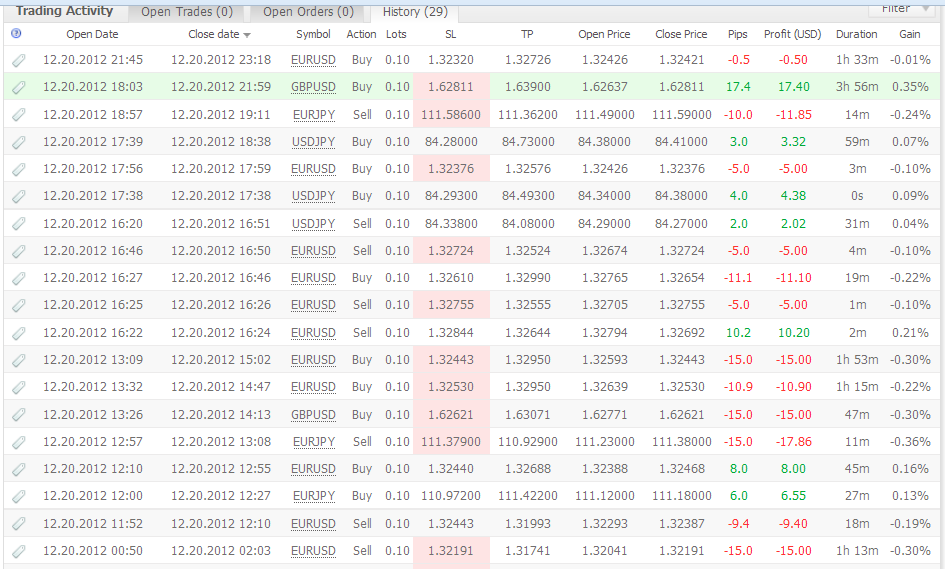
Task: Sort by the TP column header
Action: coord(527,34)
